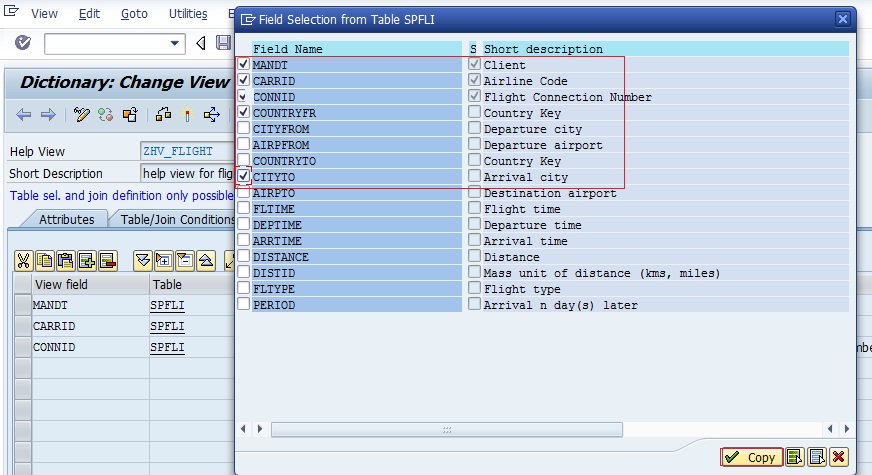Go to next object with right blue arrow
The width and height of the screenshot is (872, 475).
[x=48, y=115]
